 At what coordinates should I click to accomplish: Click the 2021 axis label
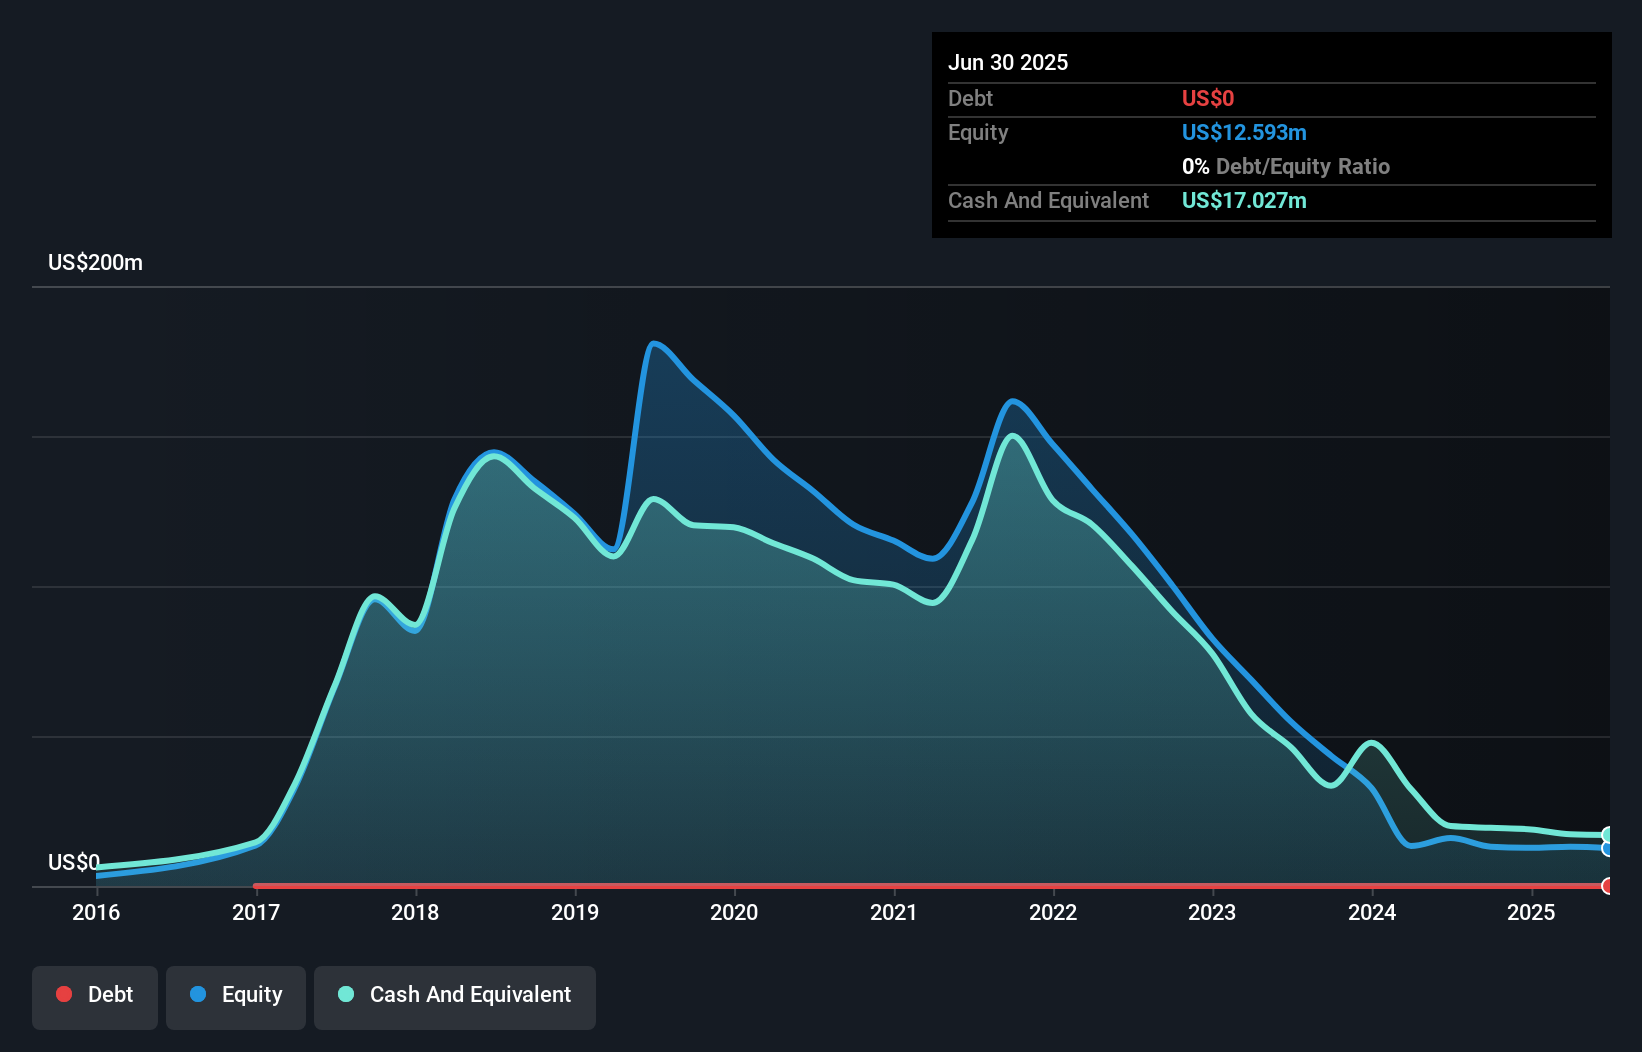895,912
